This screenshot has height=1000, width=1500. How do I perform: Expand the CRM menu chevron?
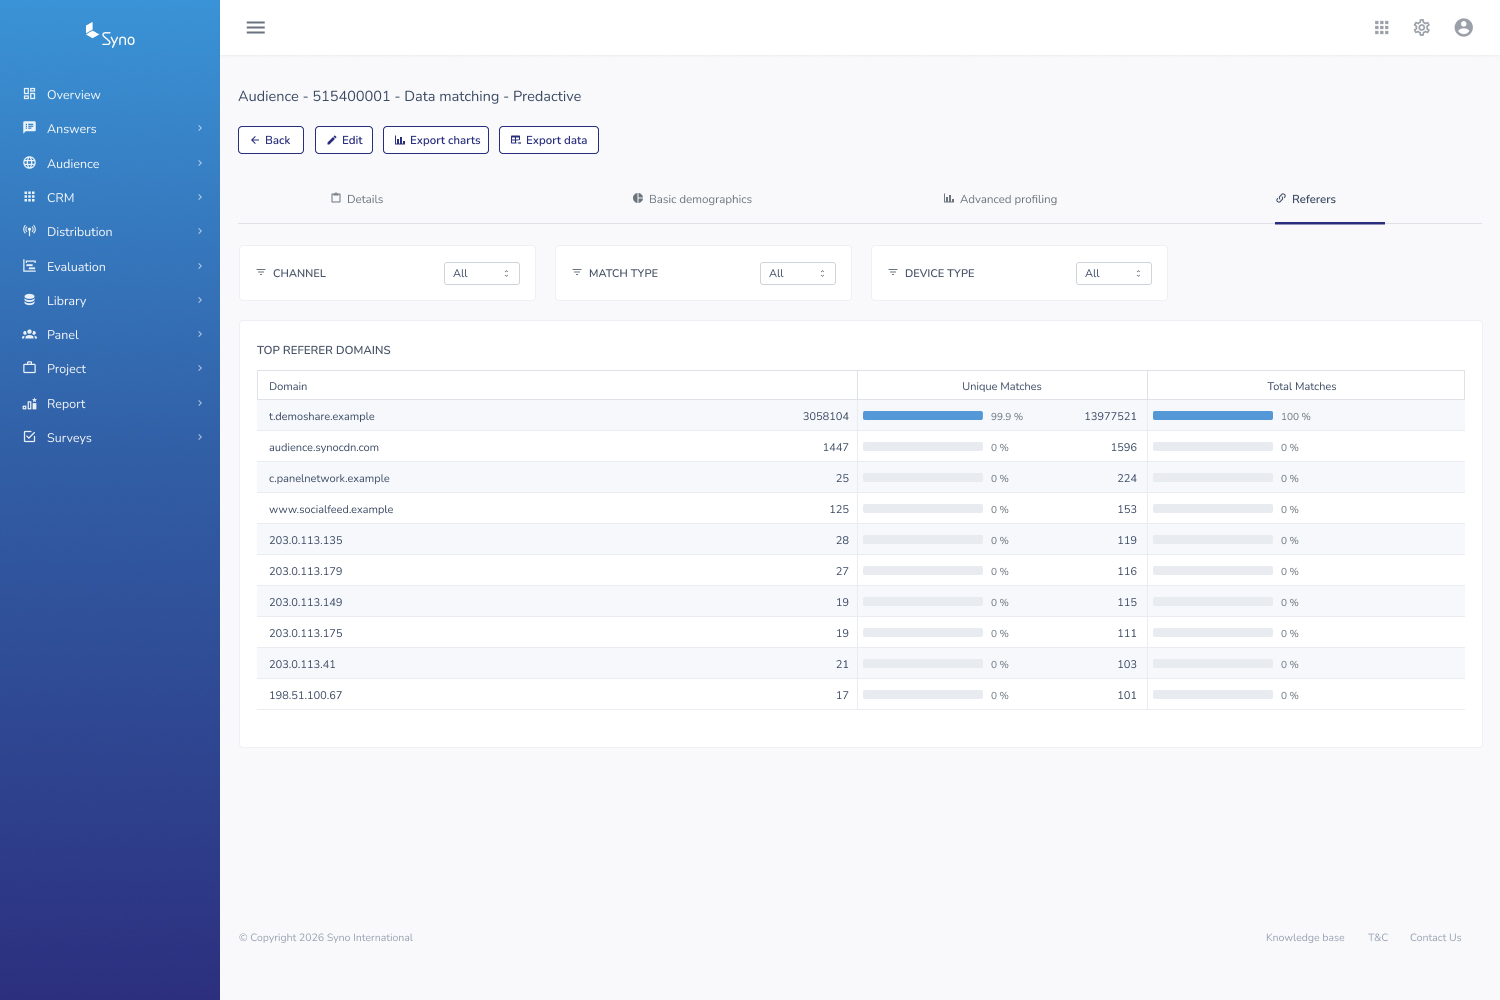click(x=200, y=197)
